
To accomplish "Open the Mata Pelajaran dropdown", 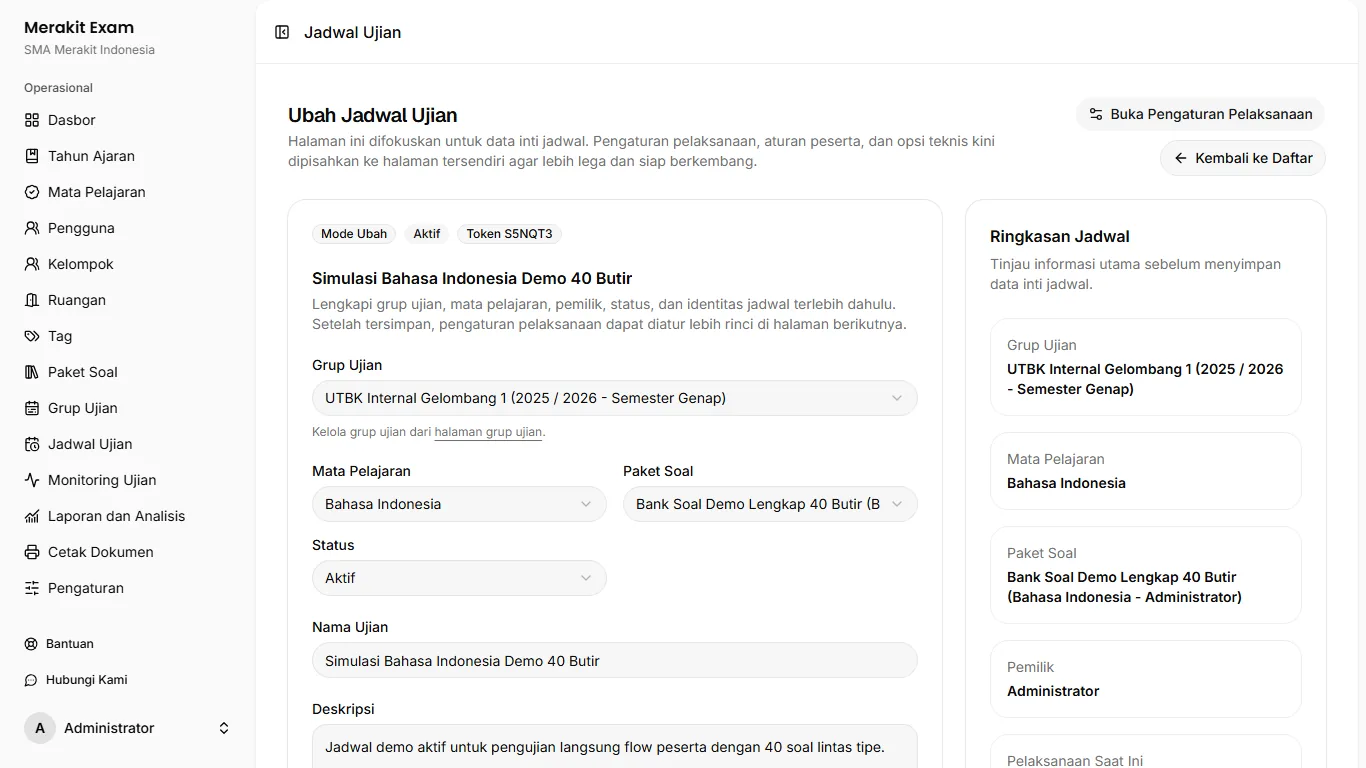I will 459,504.
